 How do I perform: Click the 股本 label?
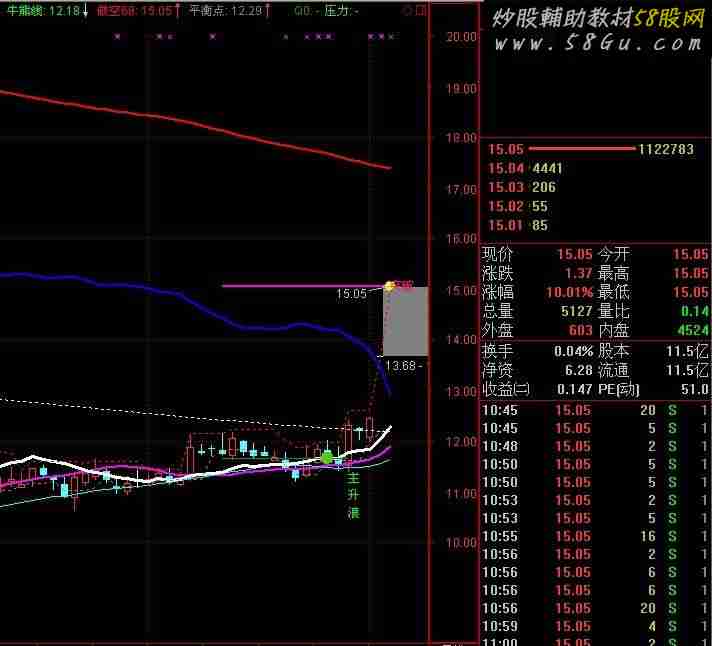pyautogui.click(x=613, y=351)
